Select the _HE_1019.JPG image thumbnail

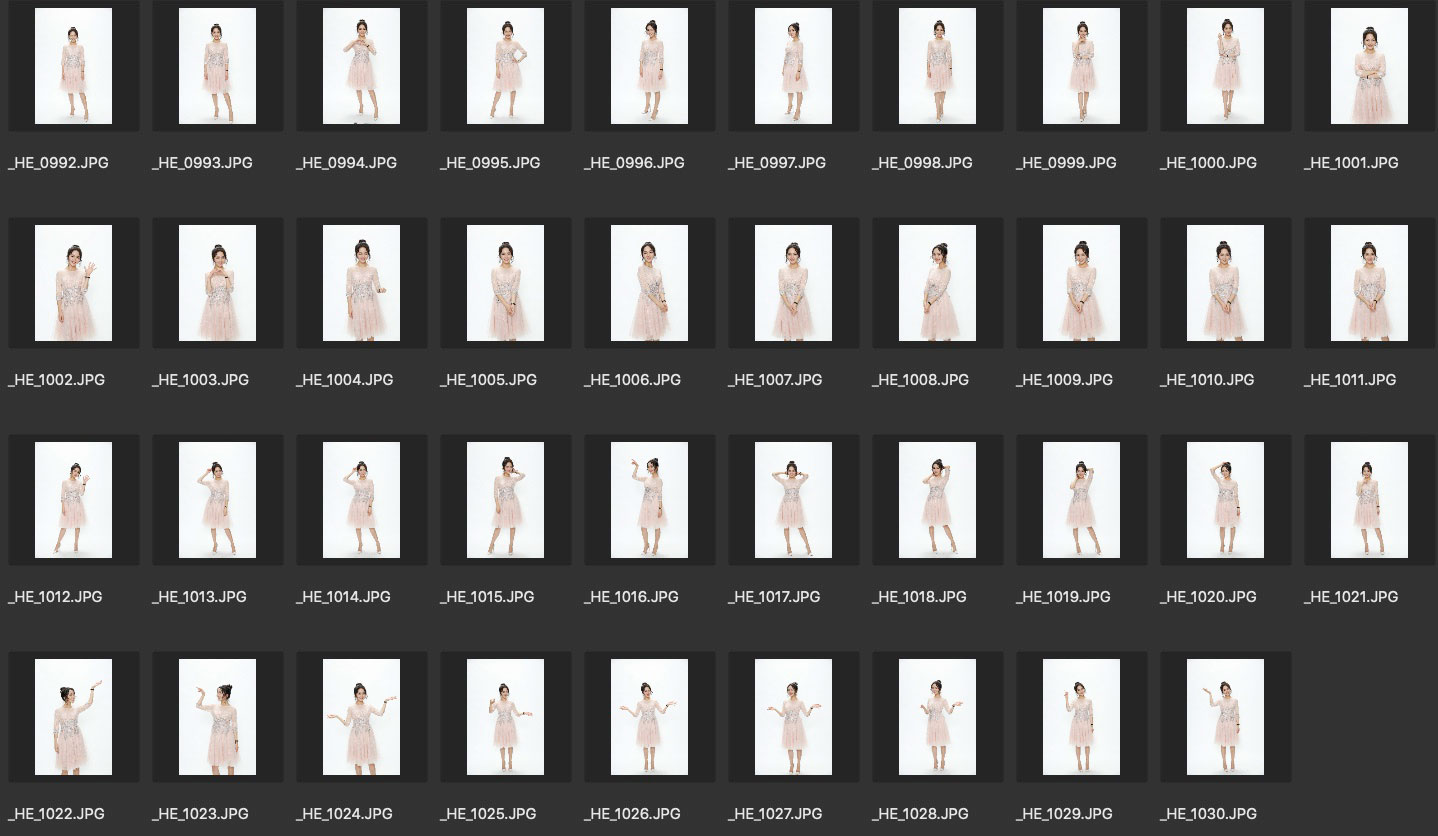click(1081, 500)
